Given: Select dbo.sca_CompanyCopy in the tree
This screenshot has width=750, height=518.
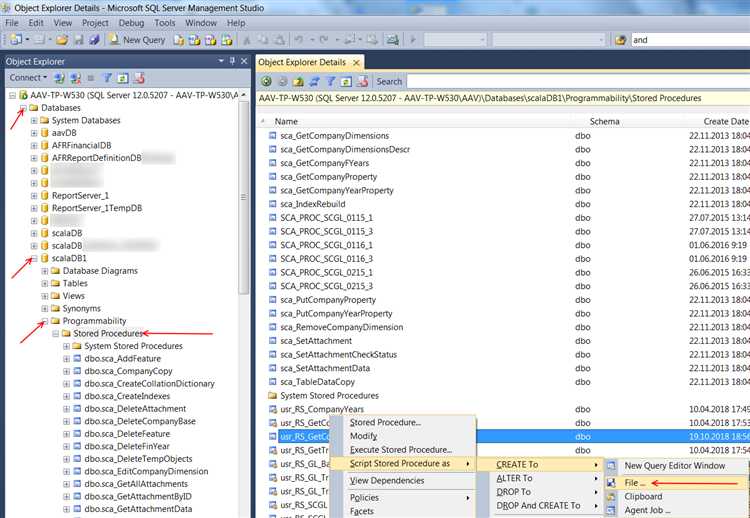Looking at the screenshot, I should tap(129, 372).
